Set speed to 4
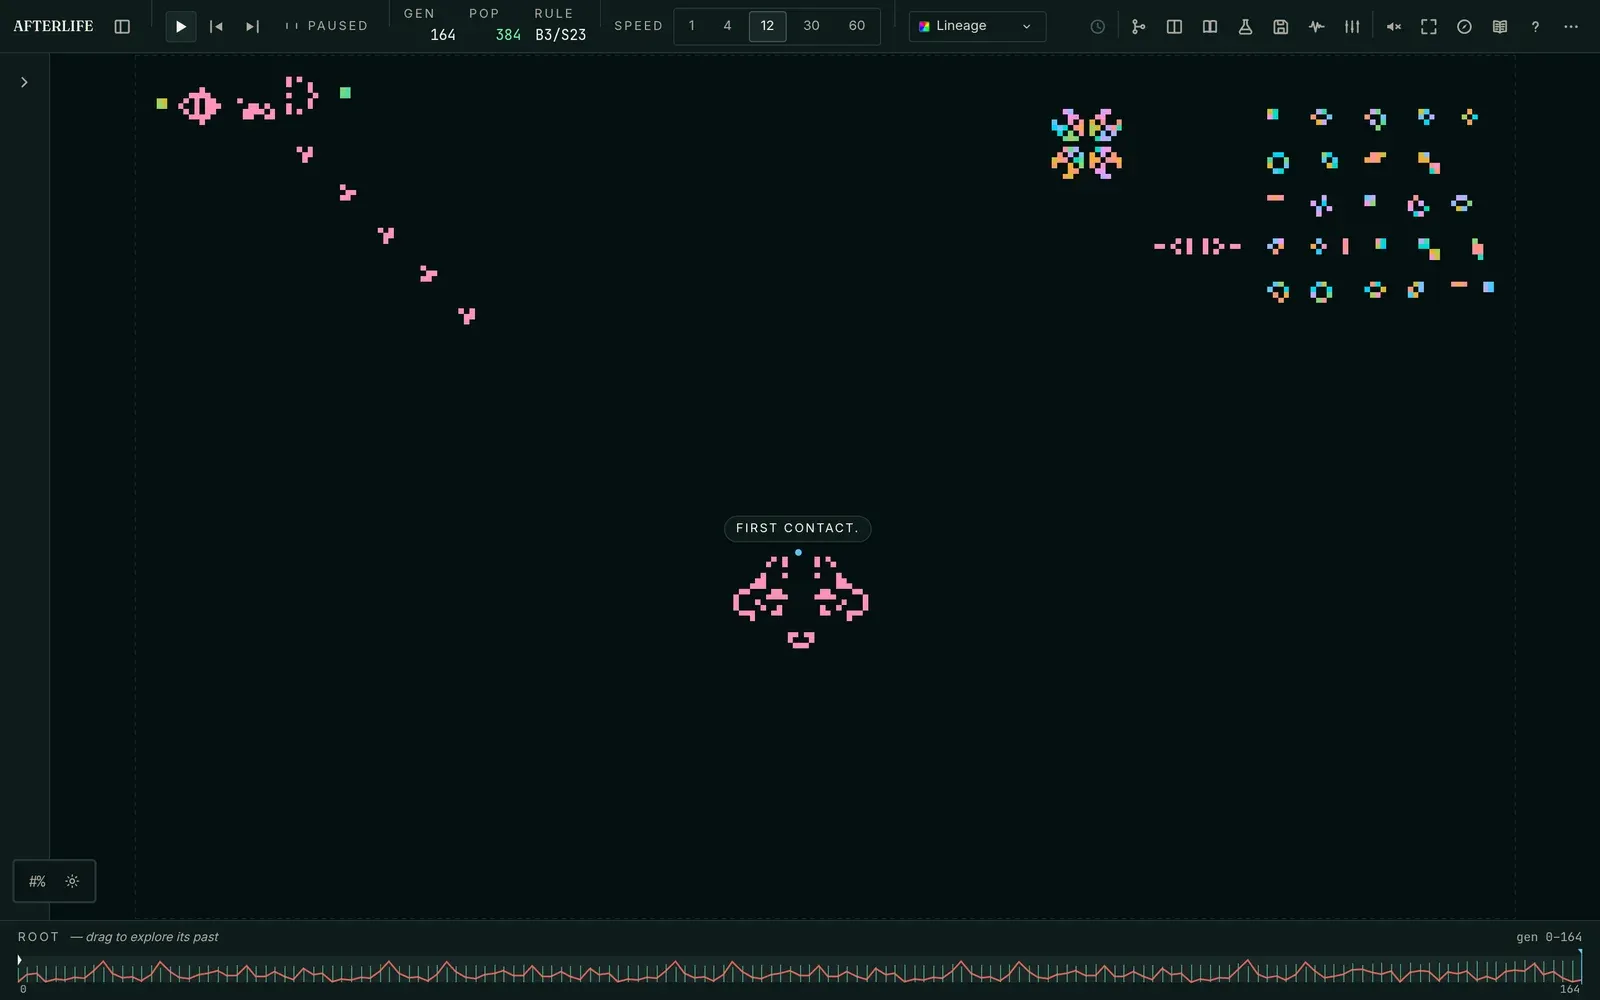 (x=727, y=26)
